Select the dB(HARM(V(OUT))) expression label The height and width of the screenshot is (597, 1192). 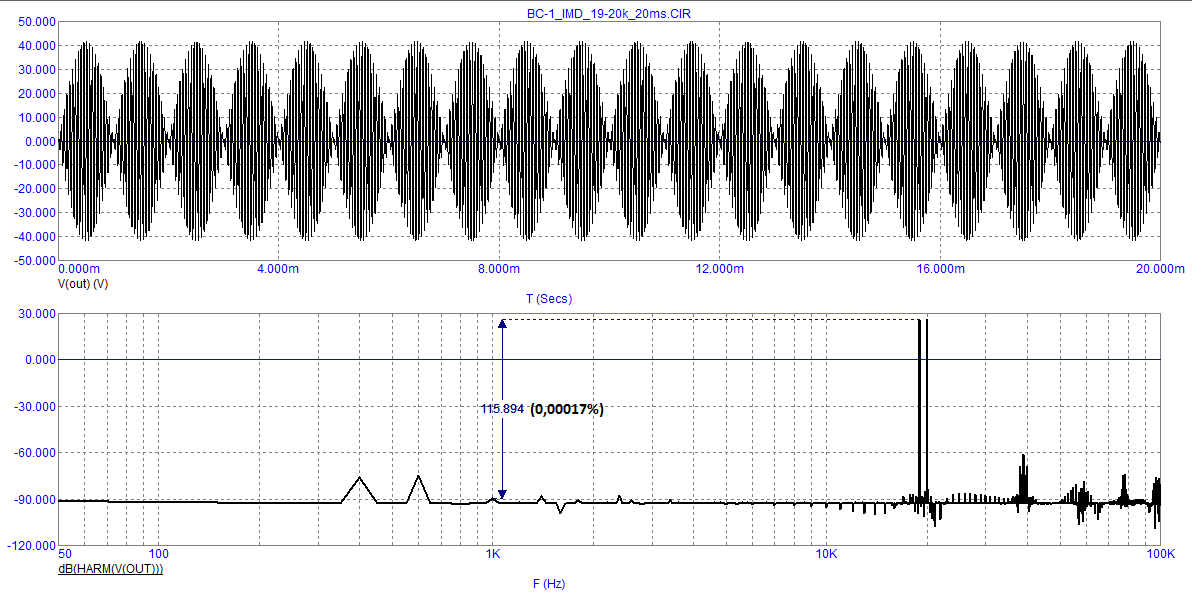[111, 568]
